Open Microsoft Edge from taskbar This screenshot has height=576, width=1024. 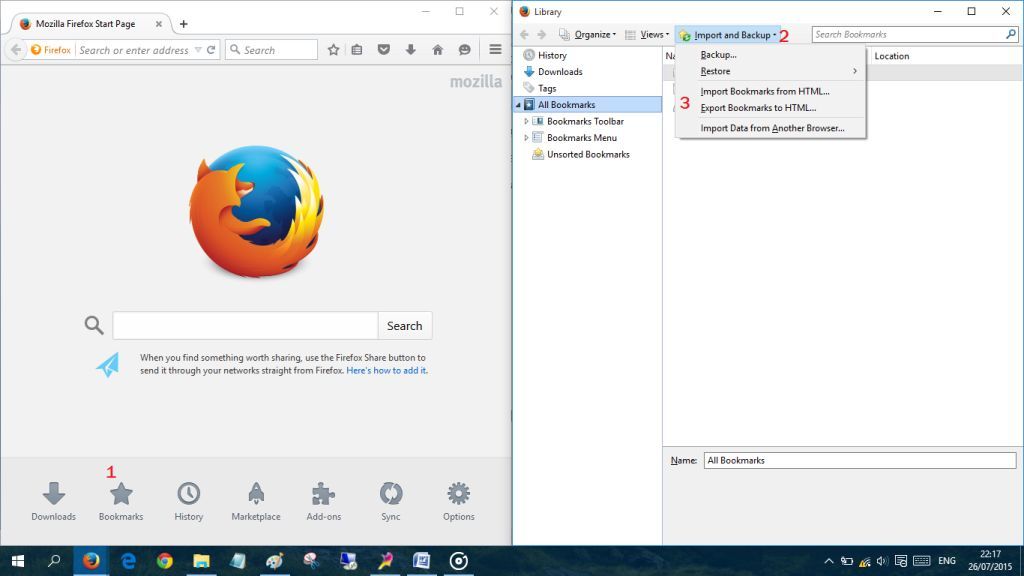click(128, 561)
